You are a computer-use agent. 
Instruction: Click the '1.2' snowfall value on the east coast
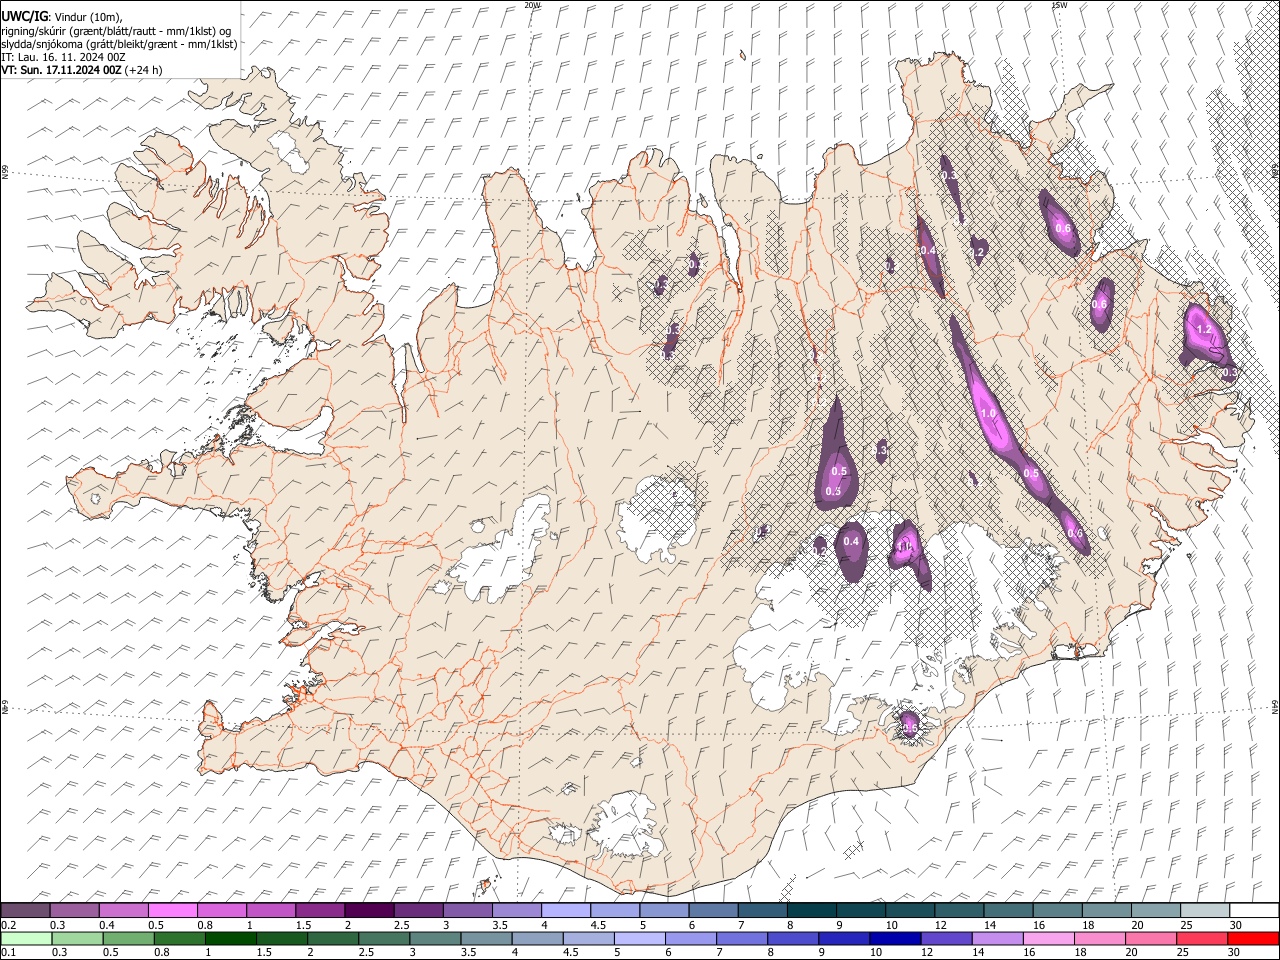tap(1204, 329)
